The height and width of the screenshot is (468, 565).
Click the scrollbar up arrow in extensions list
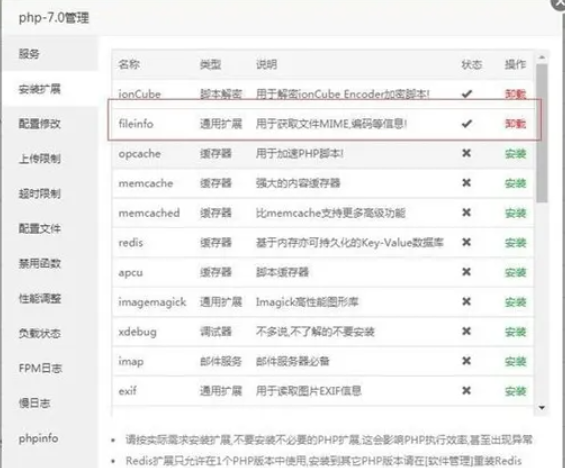(x=542, y=57)
